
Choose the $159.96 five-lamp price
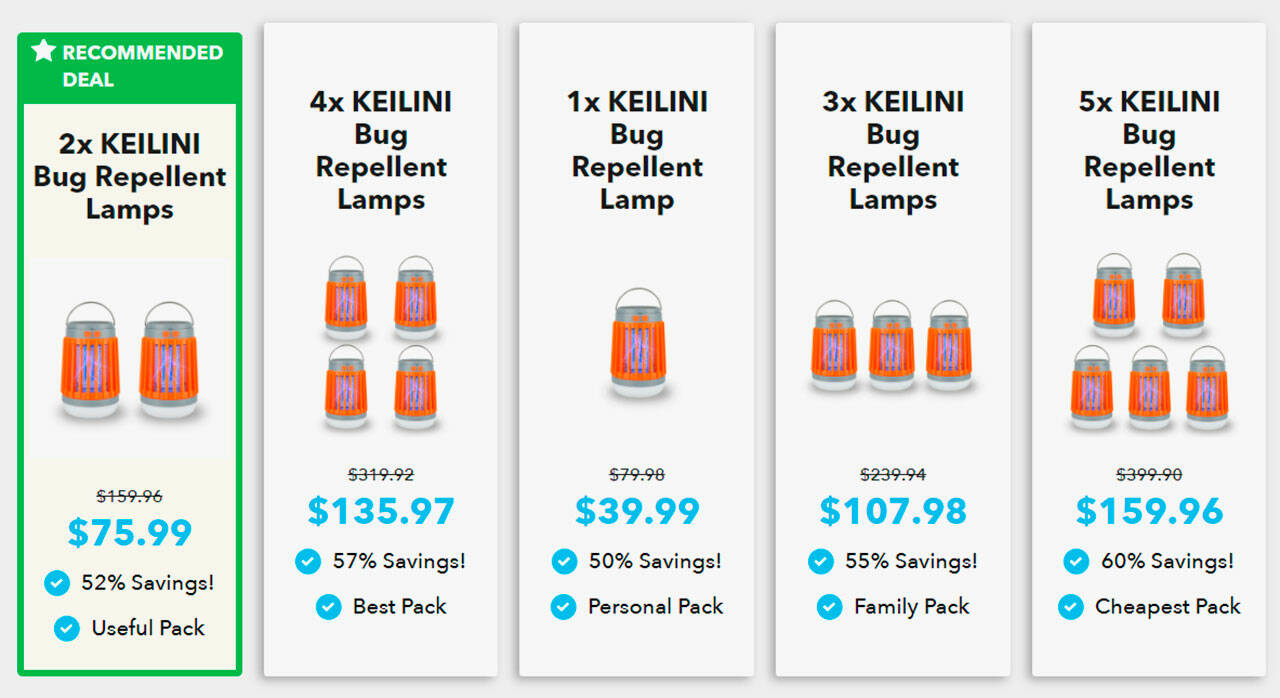[x=1149, y=511]
